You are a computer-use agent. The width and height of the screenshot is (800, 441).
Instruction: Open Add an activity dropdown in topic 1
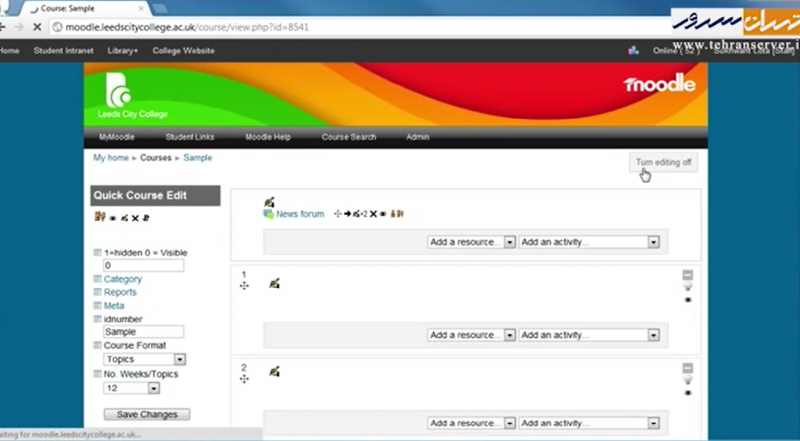click(x=589, y=335)
